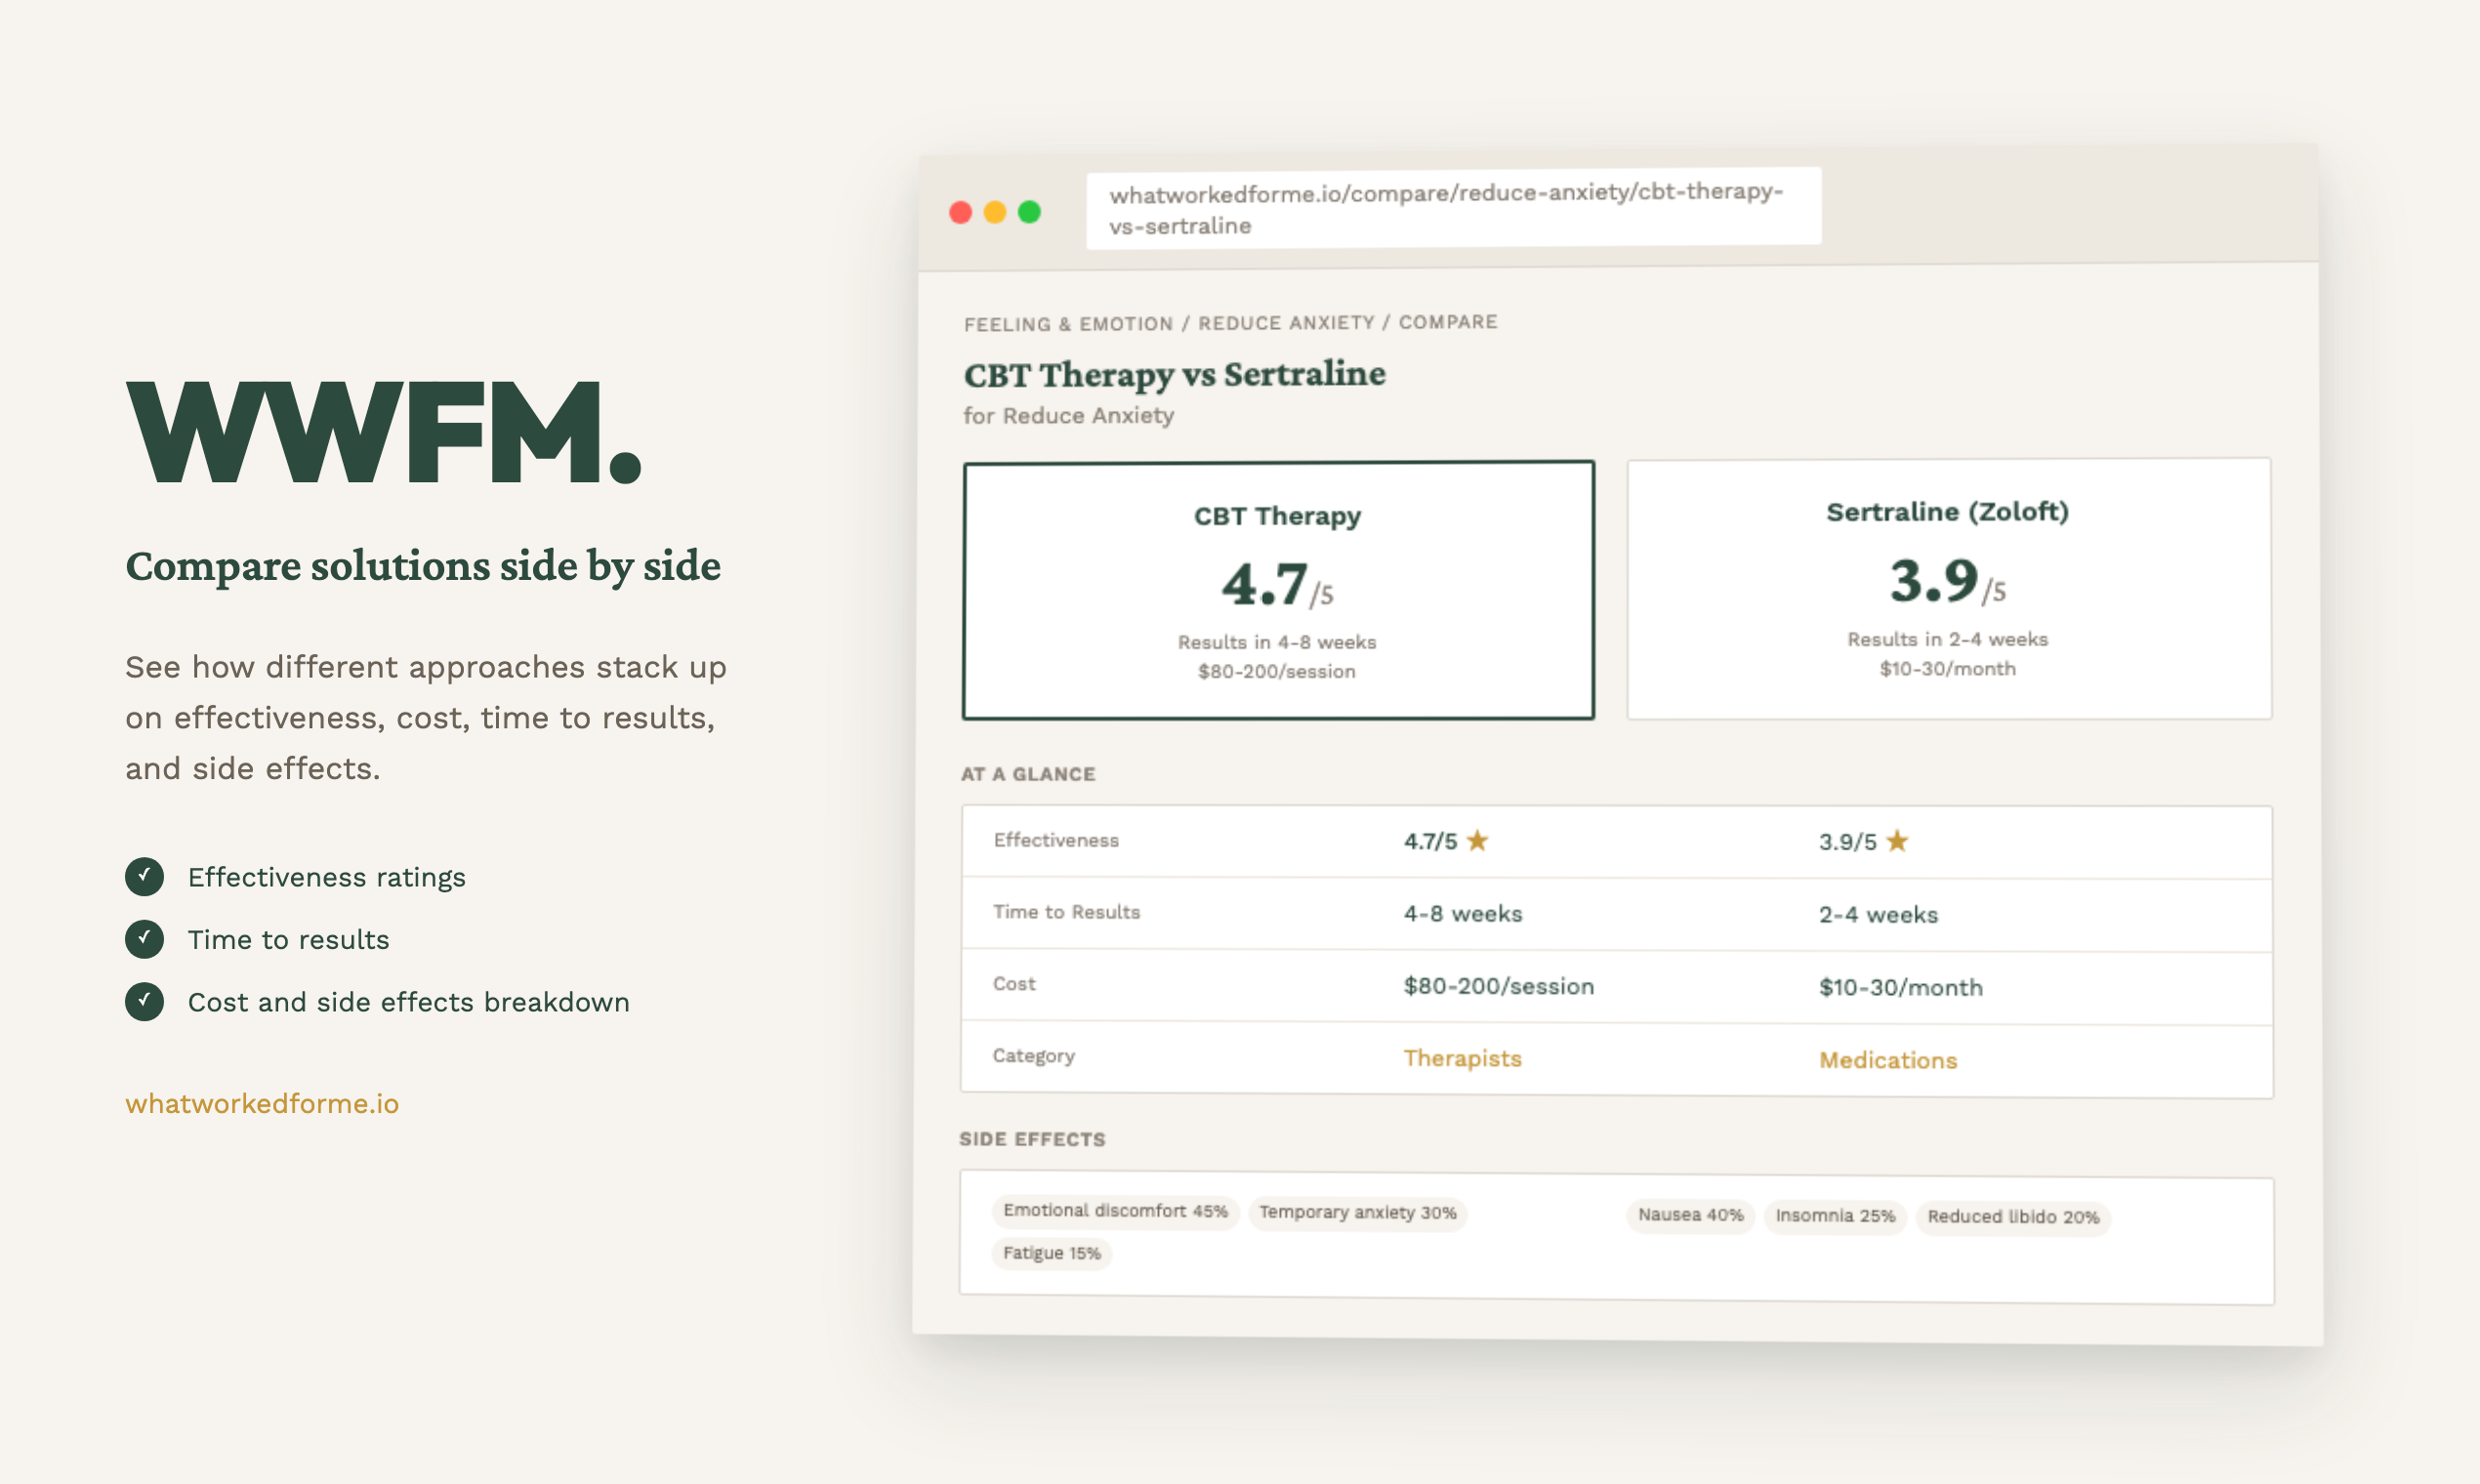Click the star beside the 3.9/5 rating
The height and width of the screenshot is (1484, 2480).
(1897, 842)
